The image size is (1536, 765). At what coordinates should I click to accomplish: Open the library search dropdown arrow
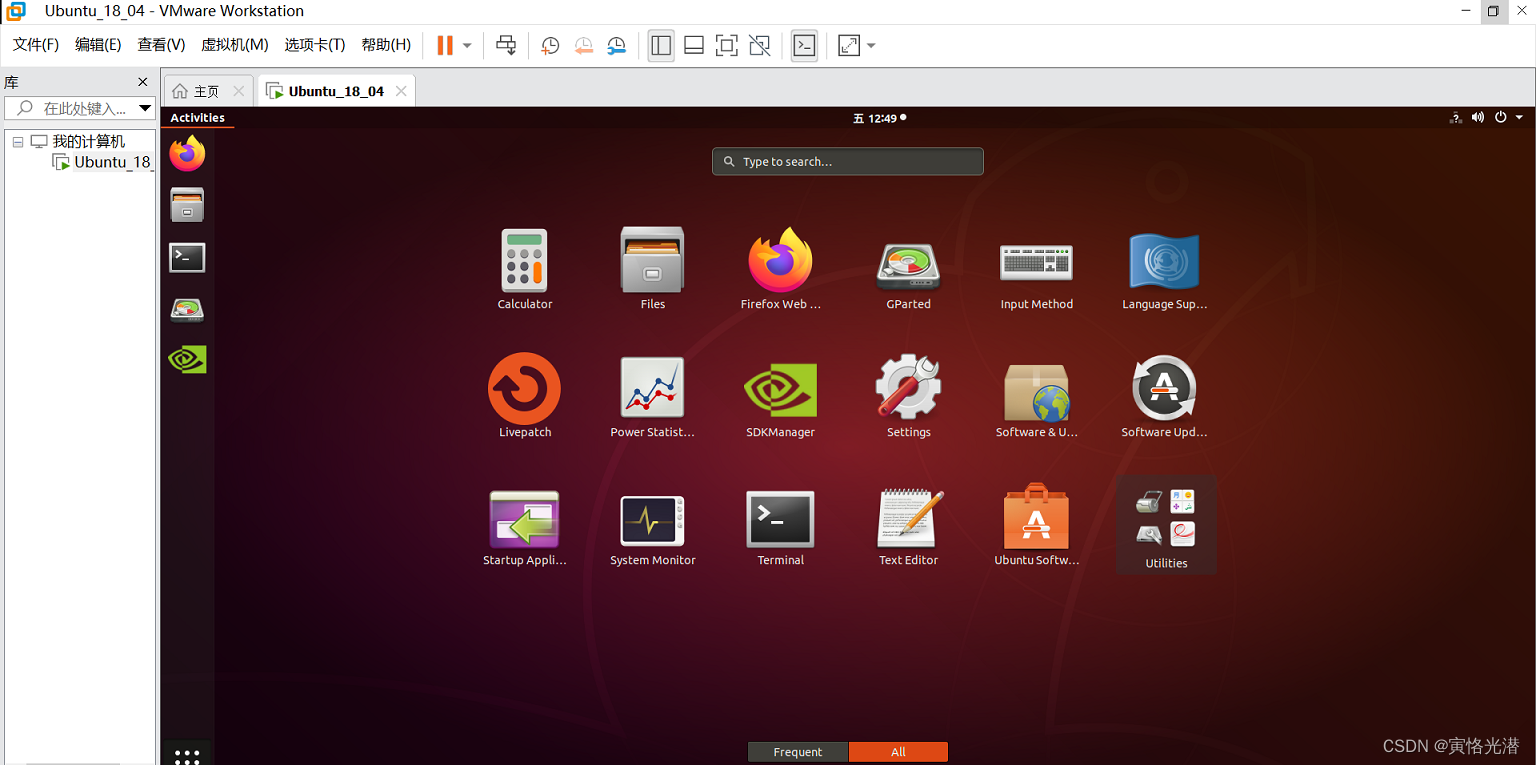[x=145, y=108]
